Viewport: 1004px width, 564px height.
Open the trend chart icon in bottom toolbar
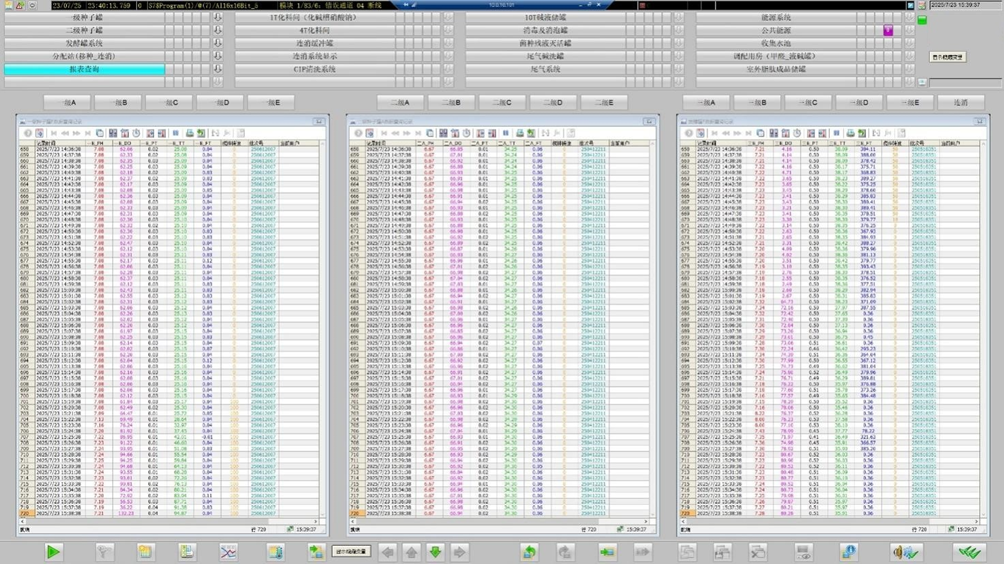(229, 552)
